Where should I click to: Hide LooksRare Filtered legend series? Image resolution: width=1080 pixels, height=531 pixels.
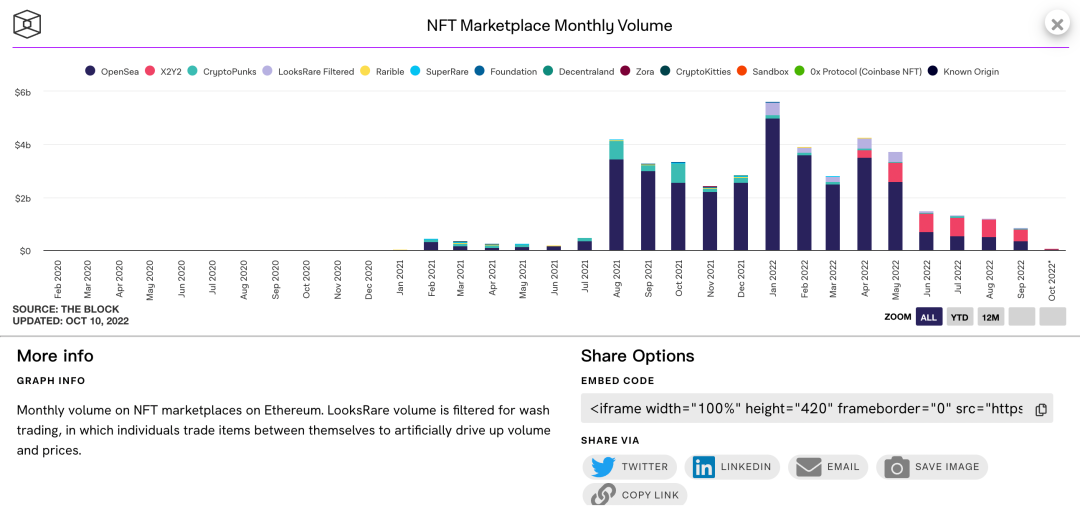click(x=309, y=71)
